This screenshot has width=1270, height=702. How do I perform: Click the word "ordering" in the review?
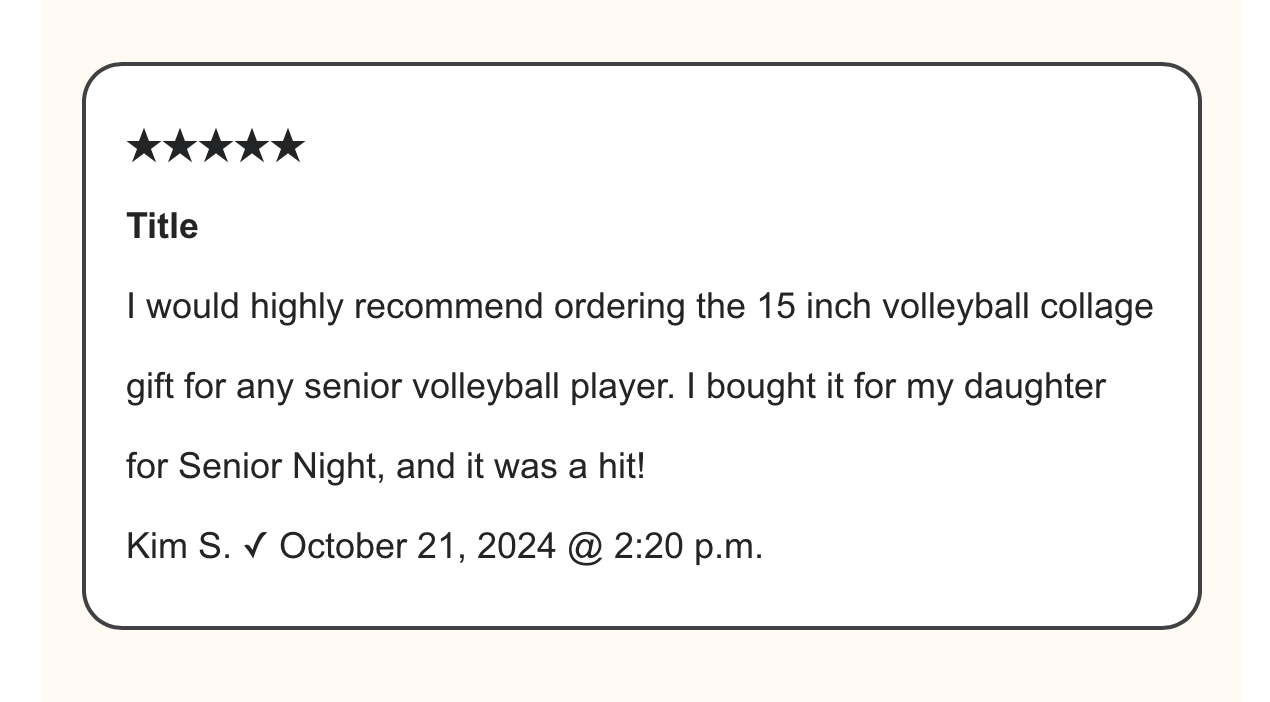pyautogui.click(x=619, y=306)
